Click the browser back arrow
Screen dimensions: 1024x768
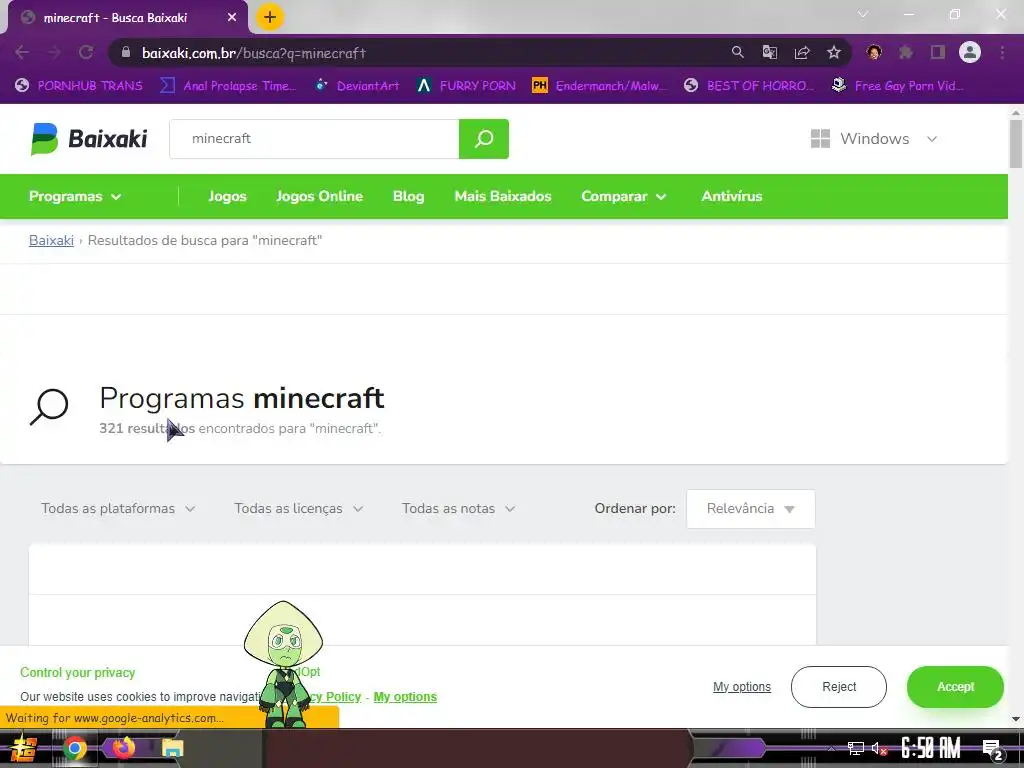(22, 52)
